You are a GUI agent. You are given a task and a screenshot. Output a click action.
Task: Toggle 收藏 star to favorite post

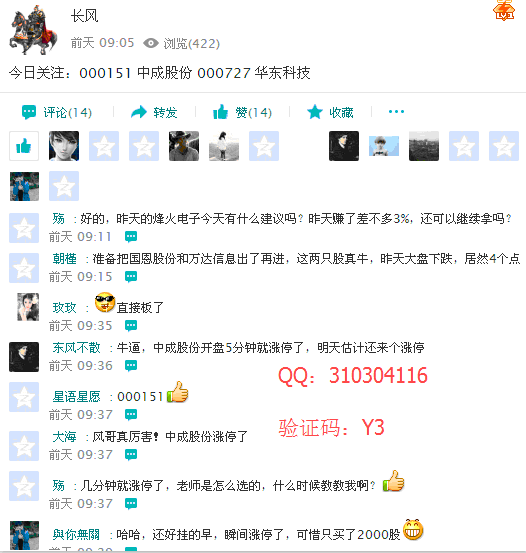[x=315, y=112]
